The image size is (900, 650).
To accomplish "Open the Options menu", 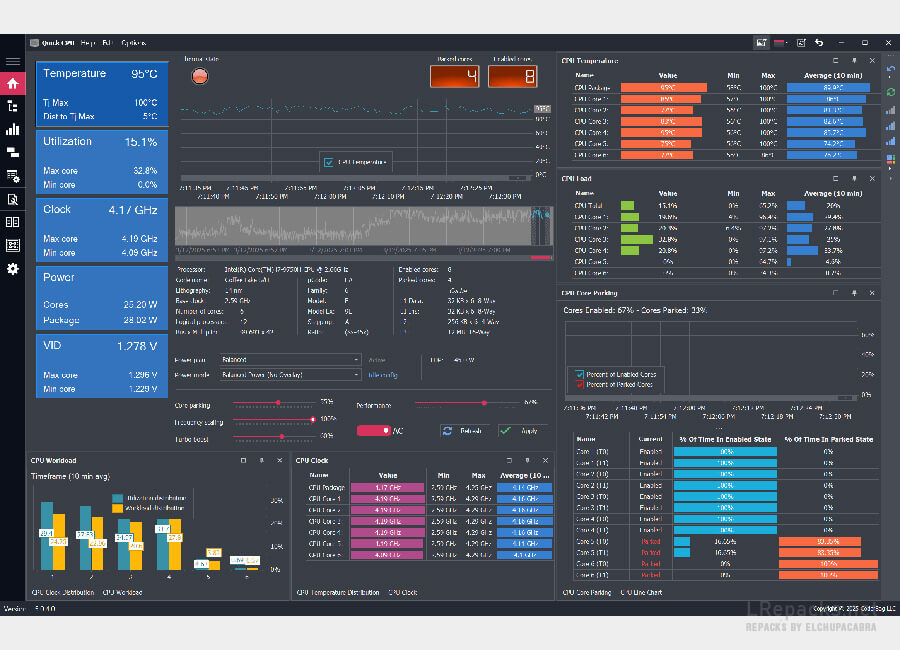I will [x=133, y=43].
